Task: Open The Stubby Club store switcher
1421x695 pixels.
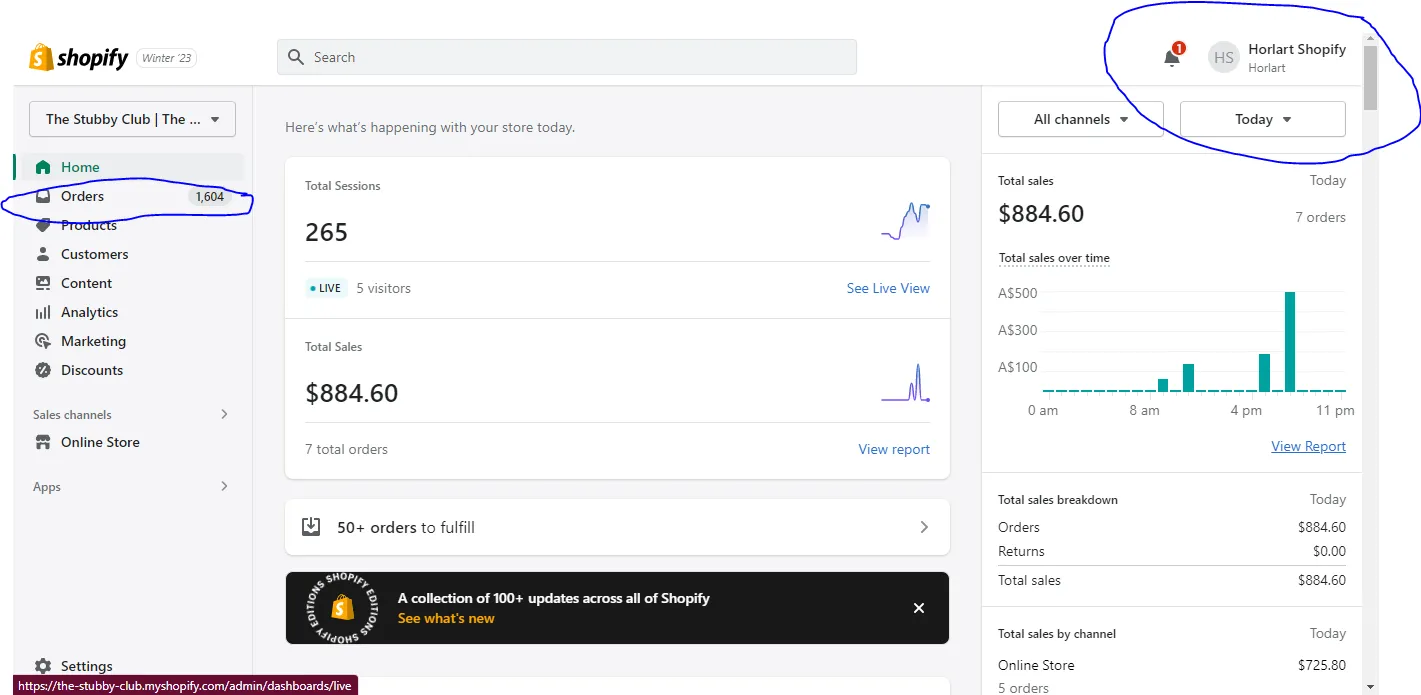Action: (132, 119)
